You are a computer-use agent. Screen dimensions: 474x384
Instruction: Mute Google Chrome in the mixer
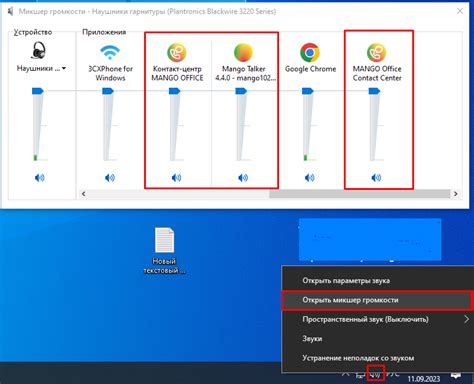[x=310, y=178]
